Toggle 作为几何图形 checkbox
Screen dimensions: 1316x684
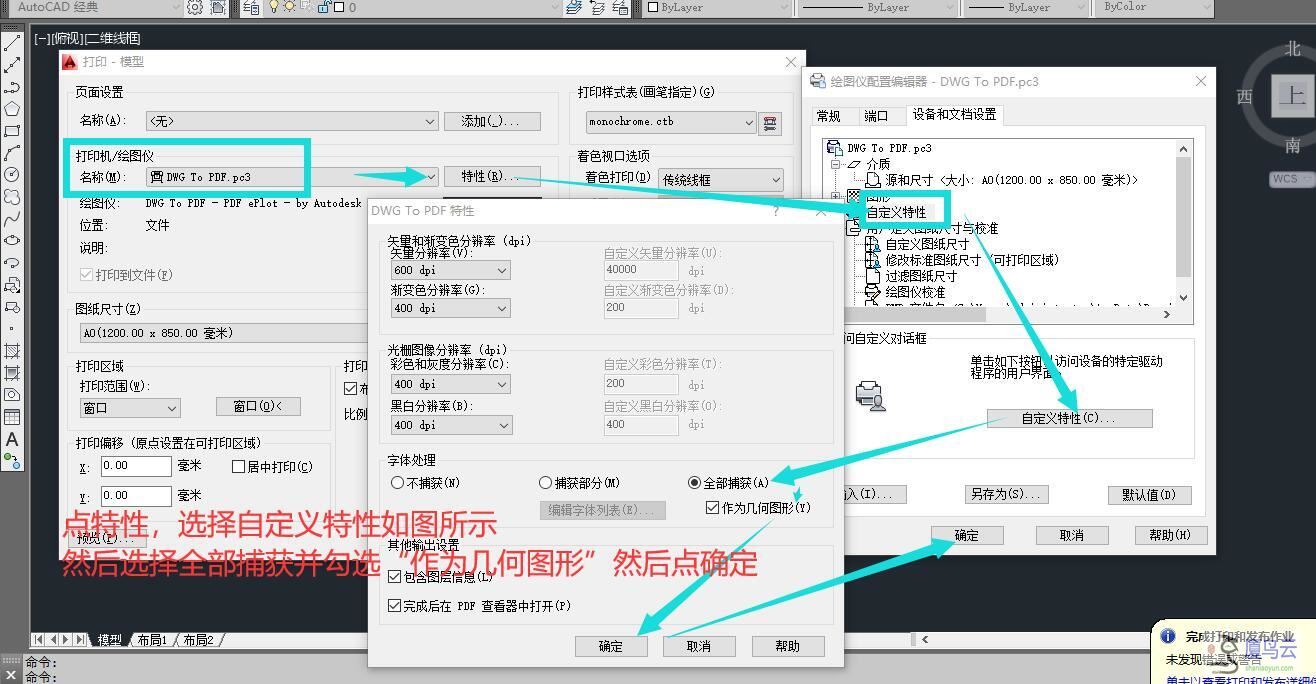[x=712, y=508]
